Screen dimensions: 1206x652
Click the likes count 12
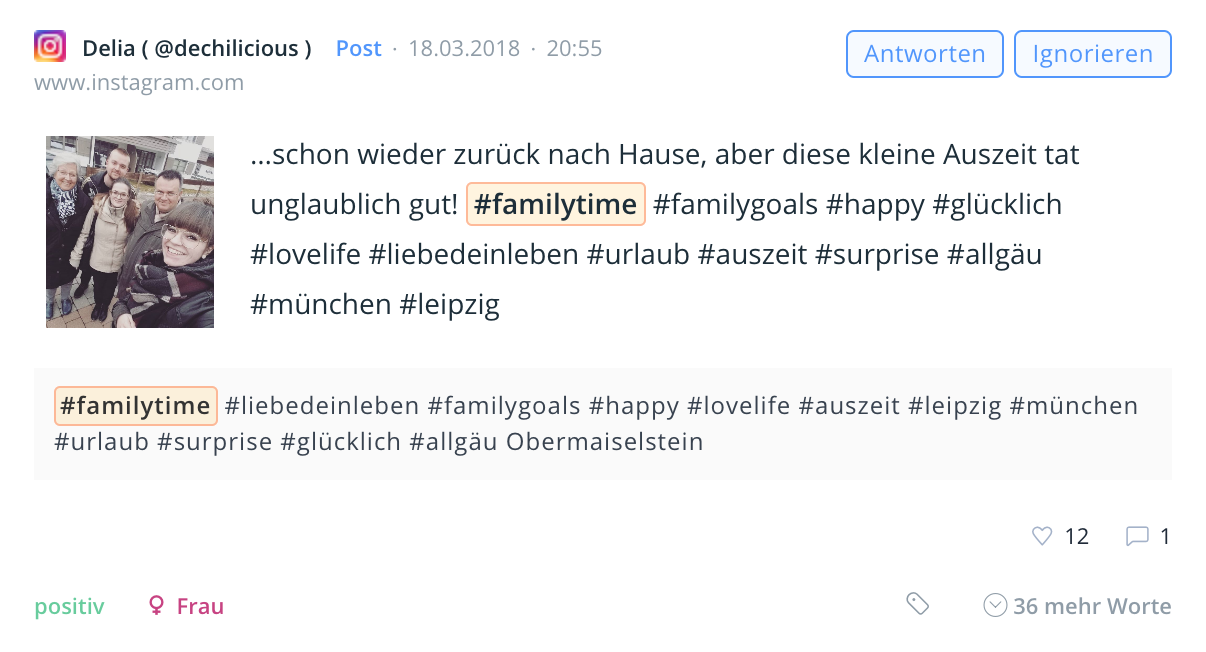[1076, 537]
